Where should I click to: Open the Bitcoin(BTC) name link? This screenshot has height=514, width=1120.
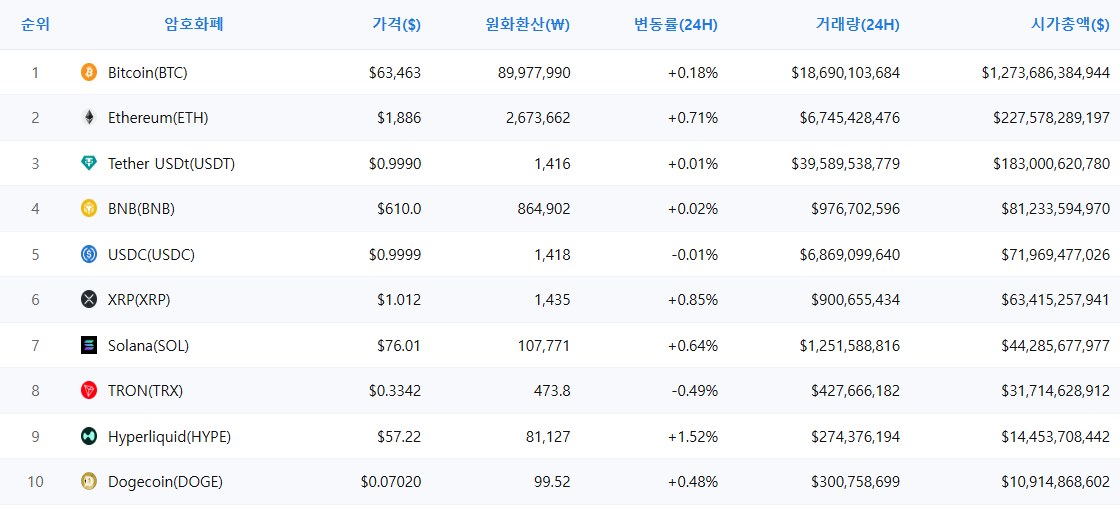pos(148,72)
